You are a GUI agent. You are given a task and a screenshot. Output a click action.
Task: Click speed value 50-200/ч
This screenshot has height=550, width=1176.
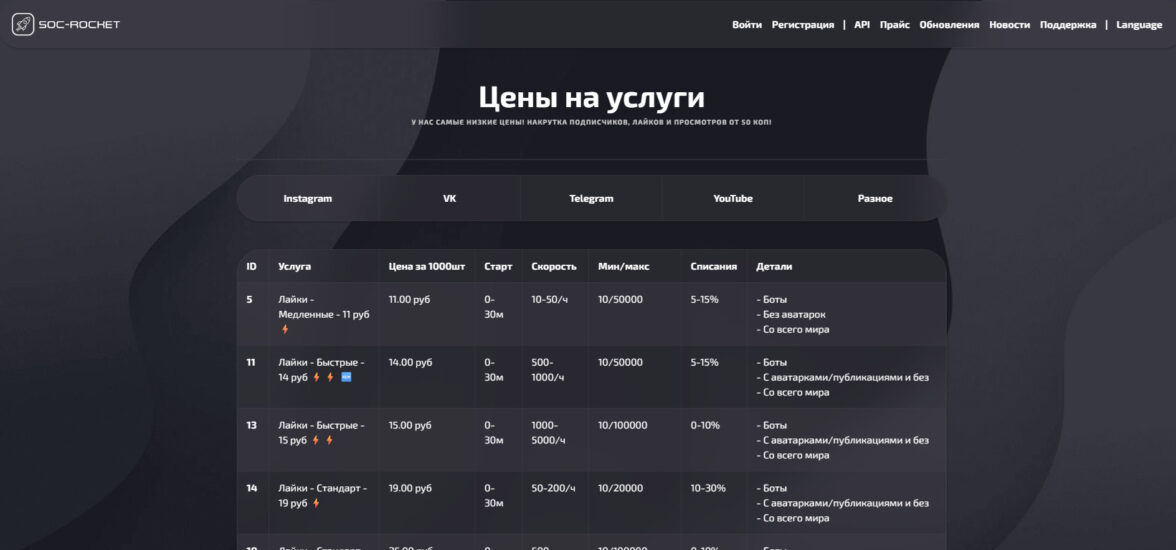pos(554,488)
